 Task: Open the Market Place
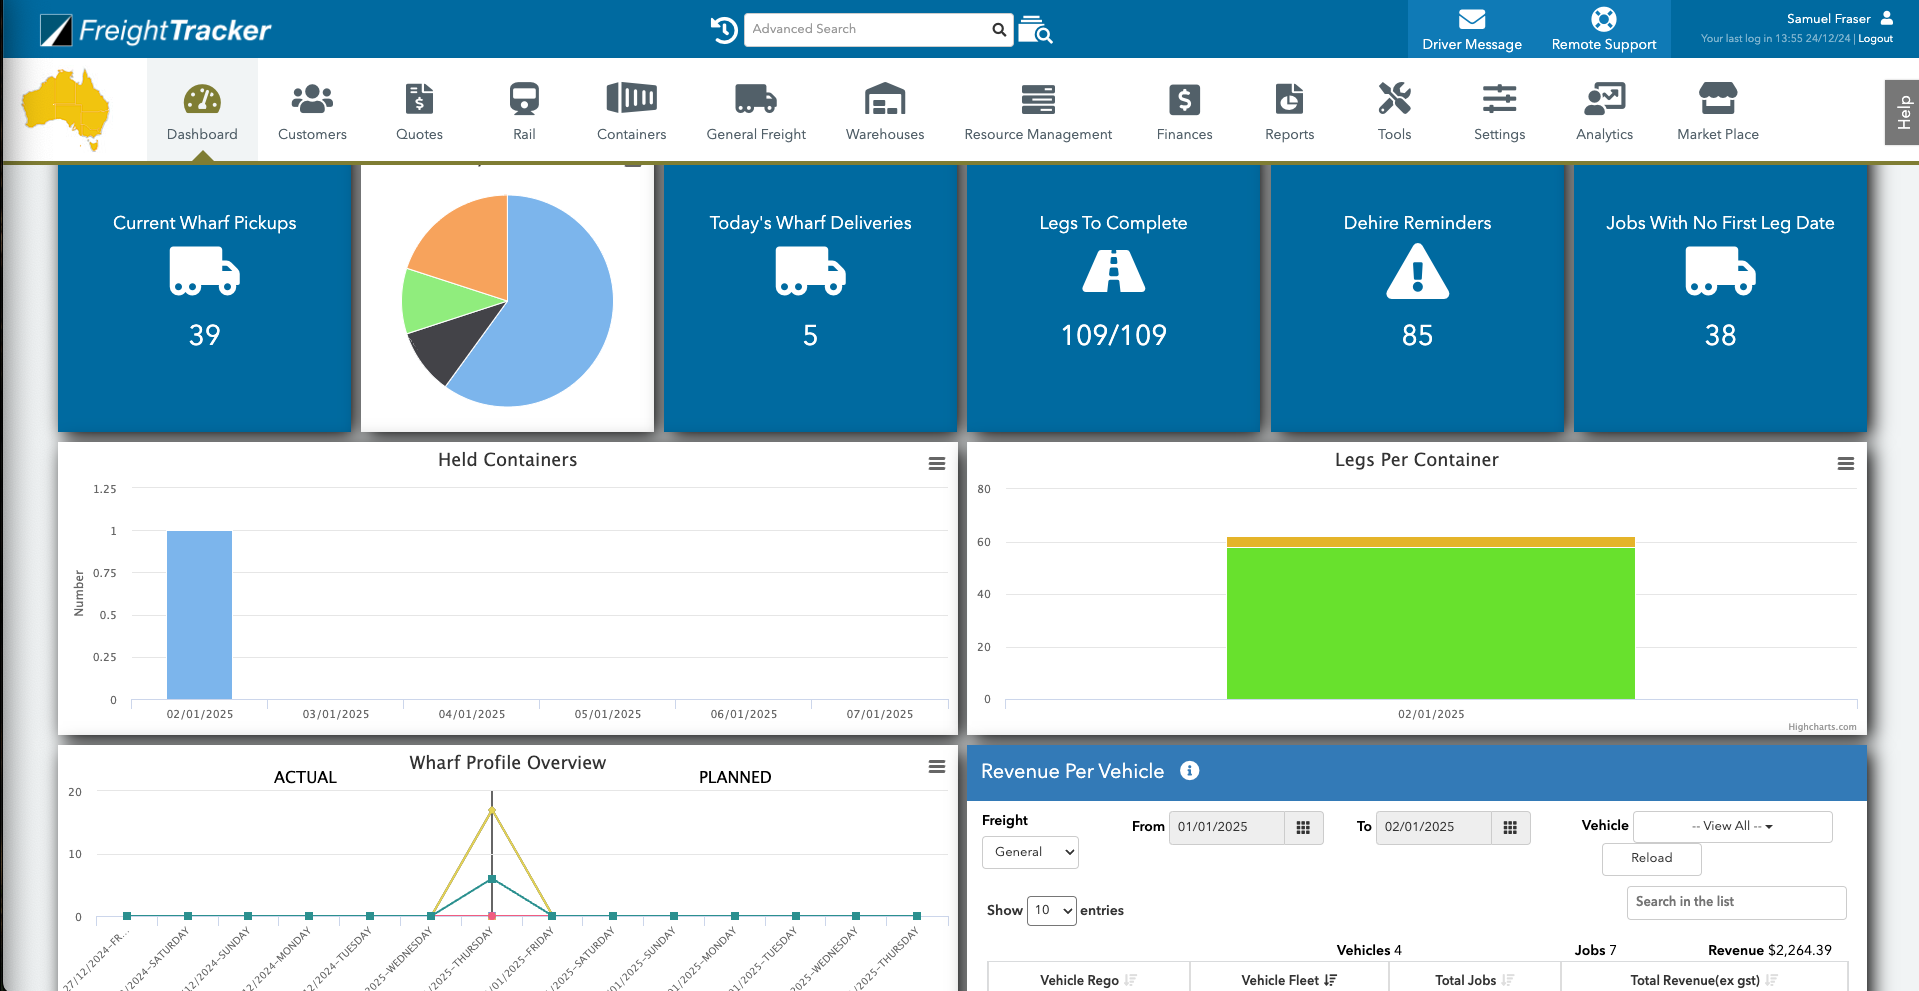coord(1717,110)
